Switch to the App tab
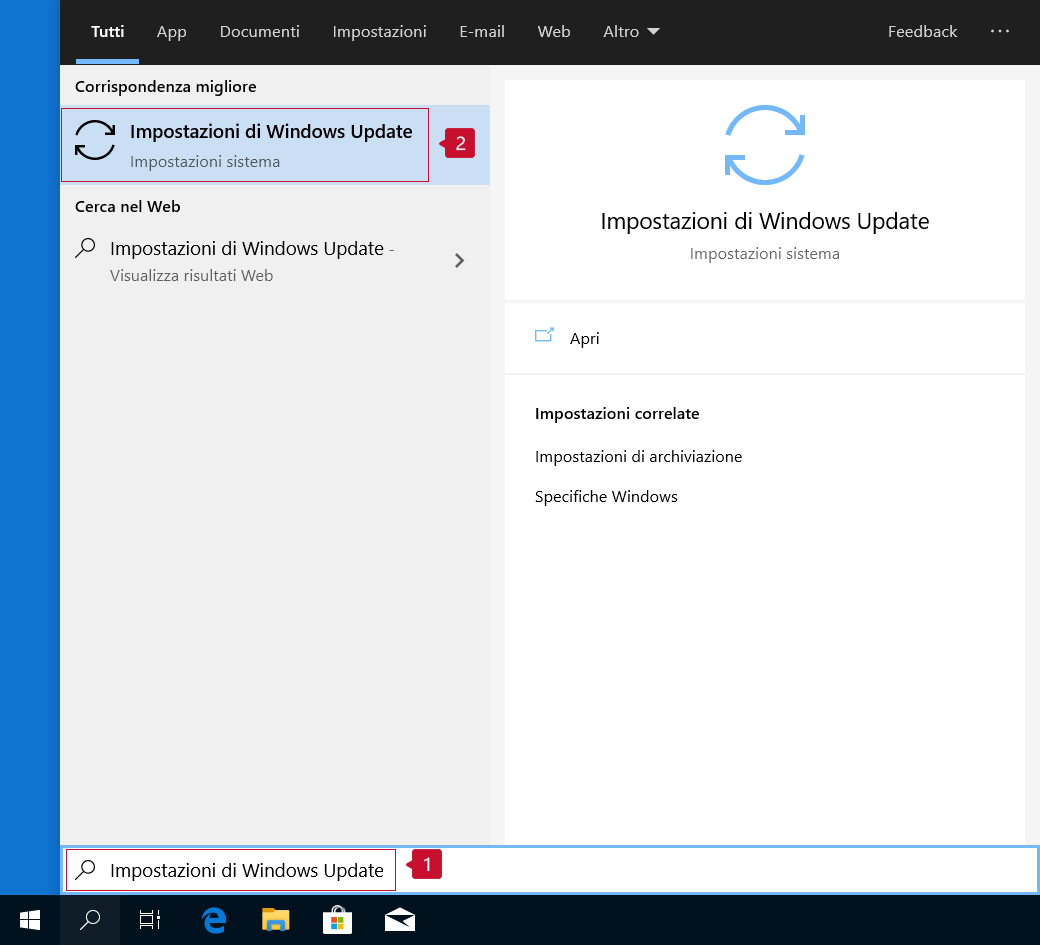The width and height of the screenshot is (1040, 945). point(172,32)
